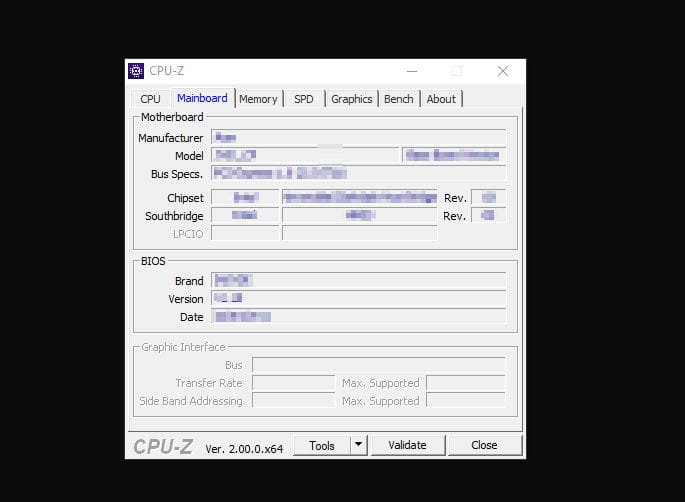Click the Model value field

(305, 155)
